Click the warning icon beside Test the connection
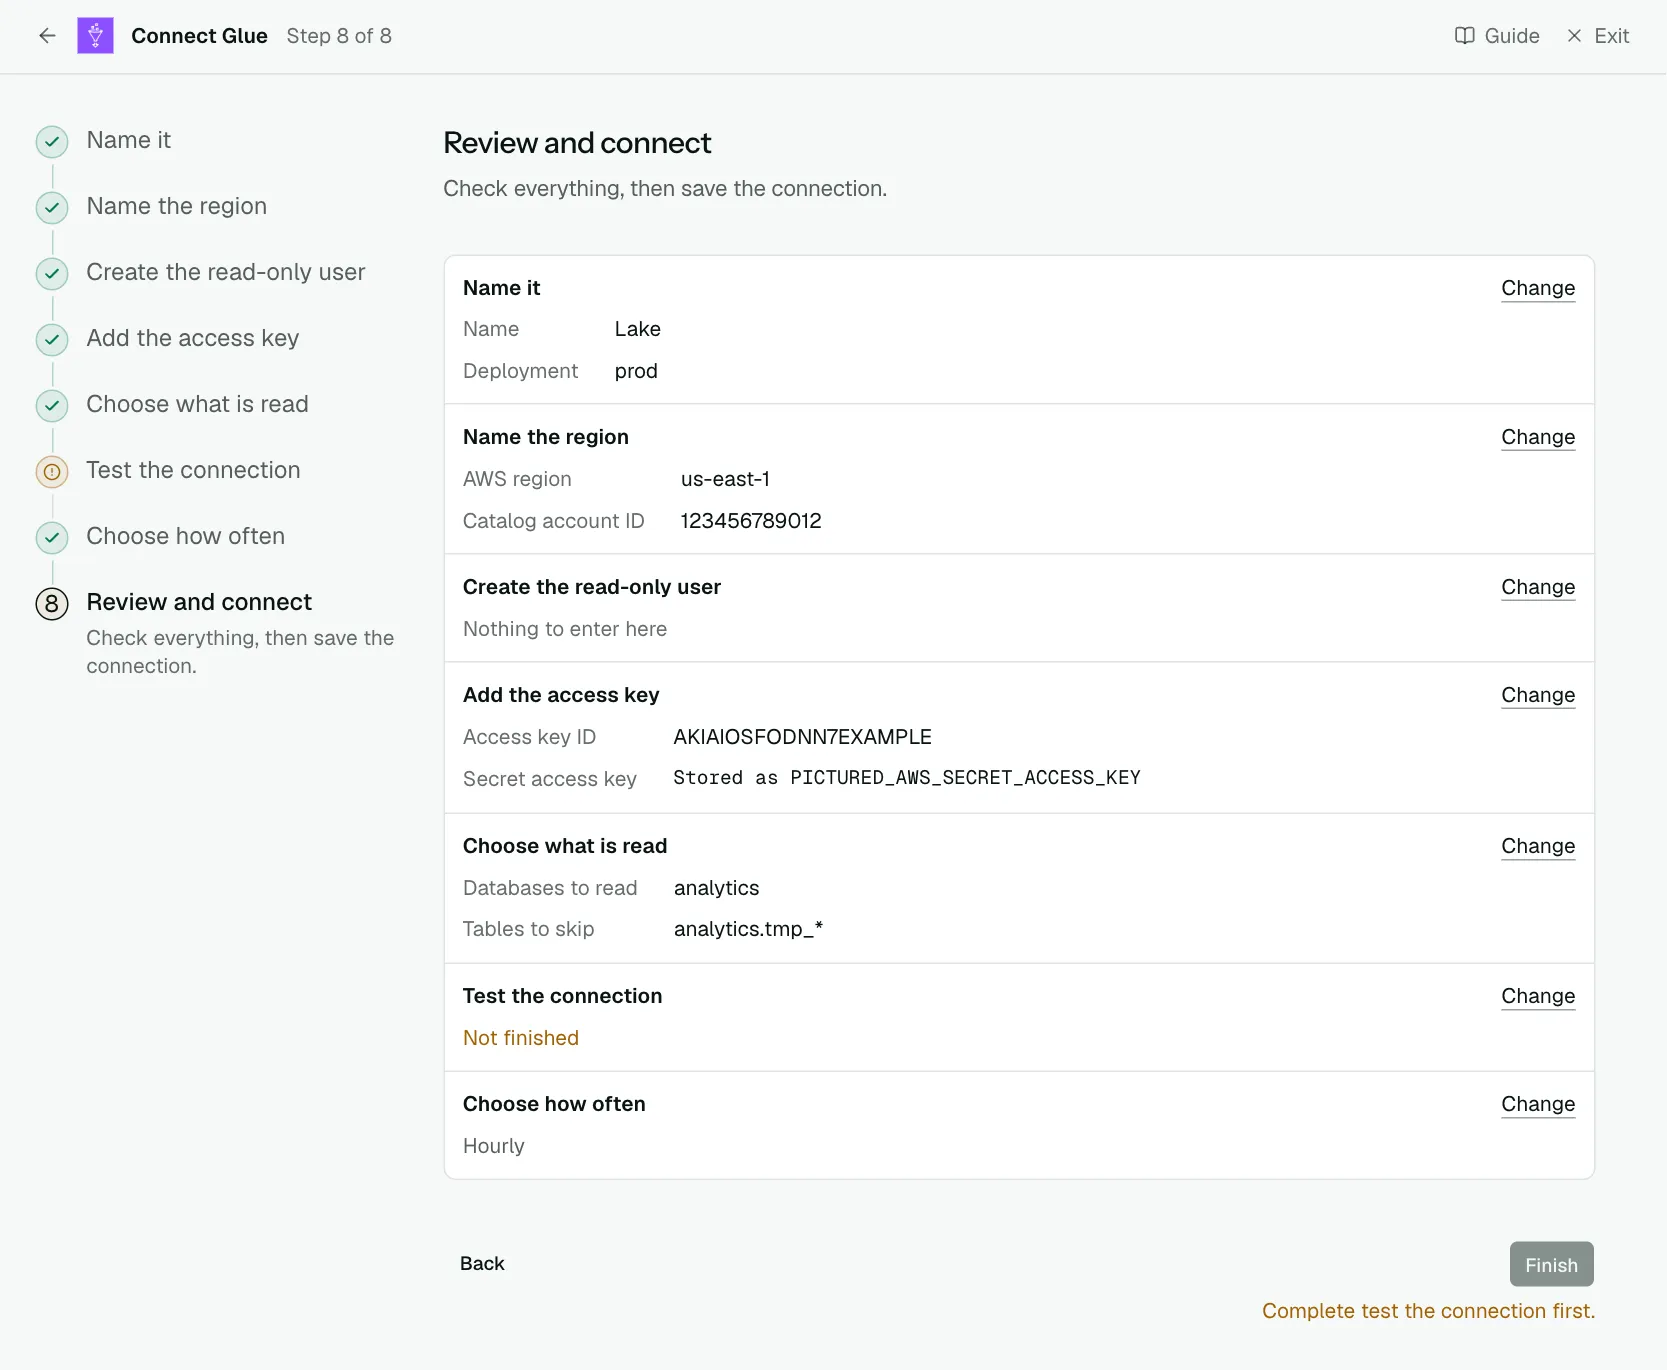The height and width of the screenshot is (1370, 1667). pyautogui.click(x=52, y=471)
